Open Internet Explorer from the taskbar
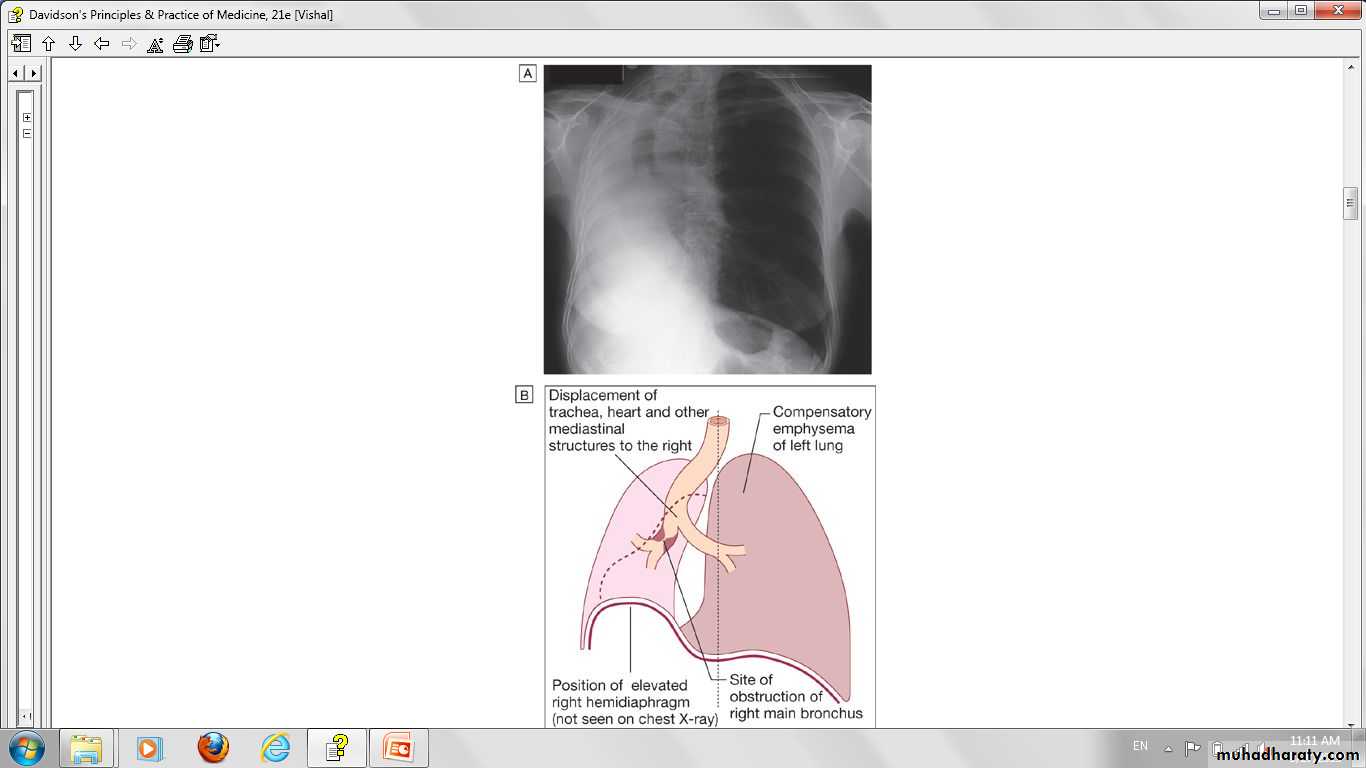 click(x=275, y=748)
